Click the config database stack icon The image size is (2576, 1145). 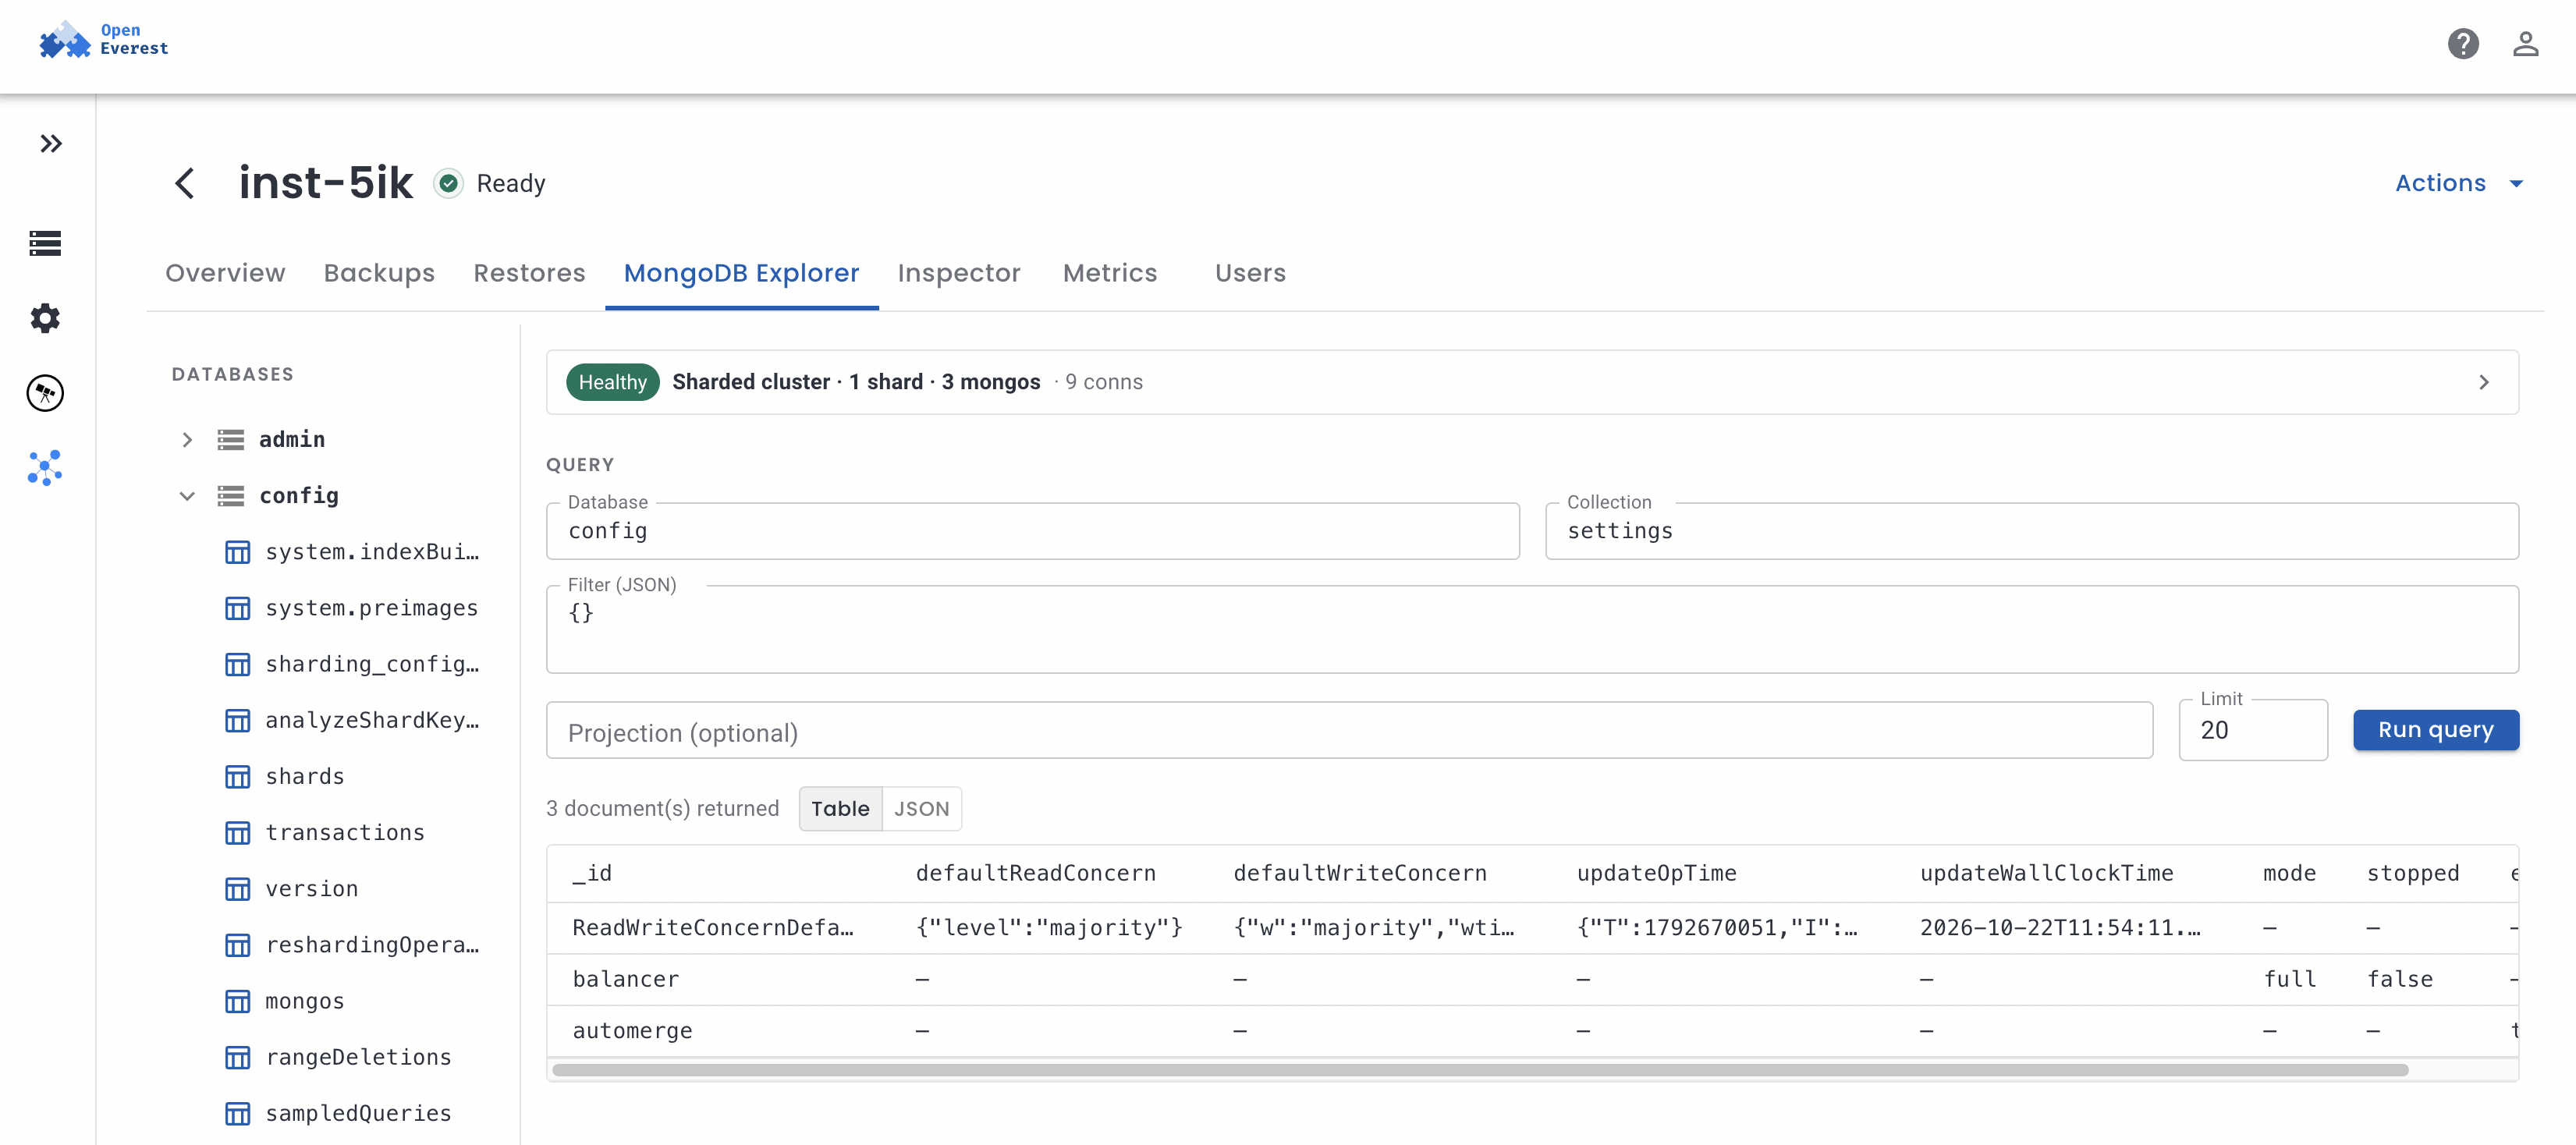click(231, 495)
